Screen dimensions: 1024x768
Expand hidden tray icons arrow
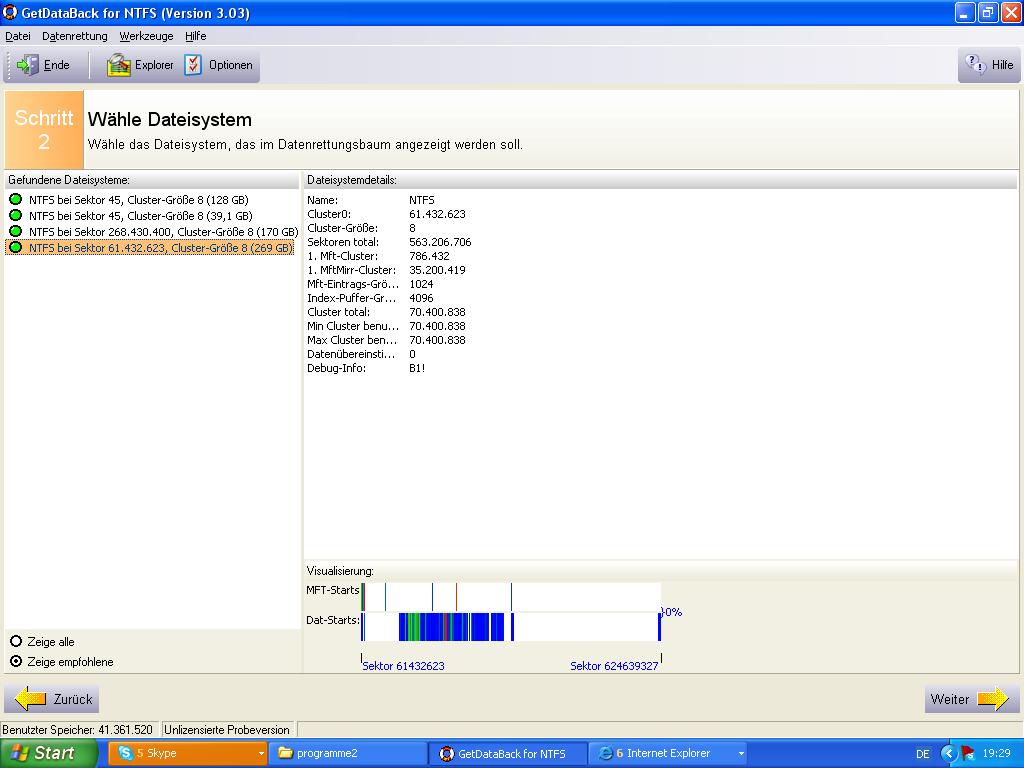[x=948, y=754]
